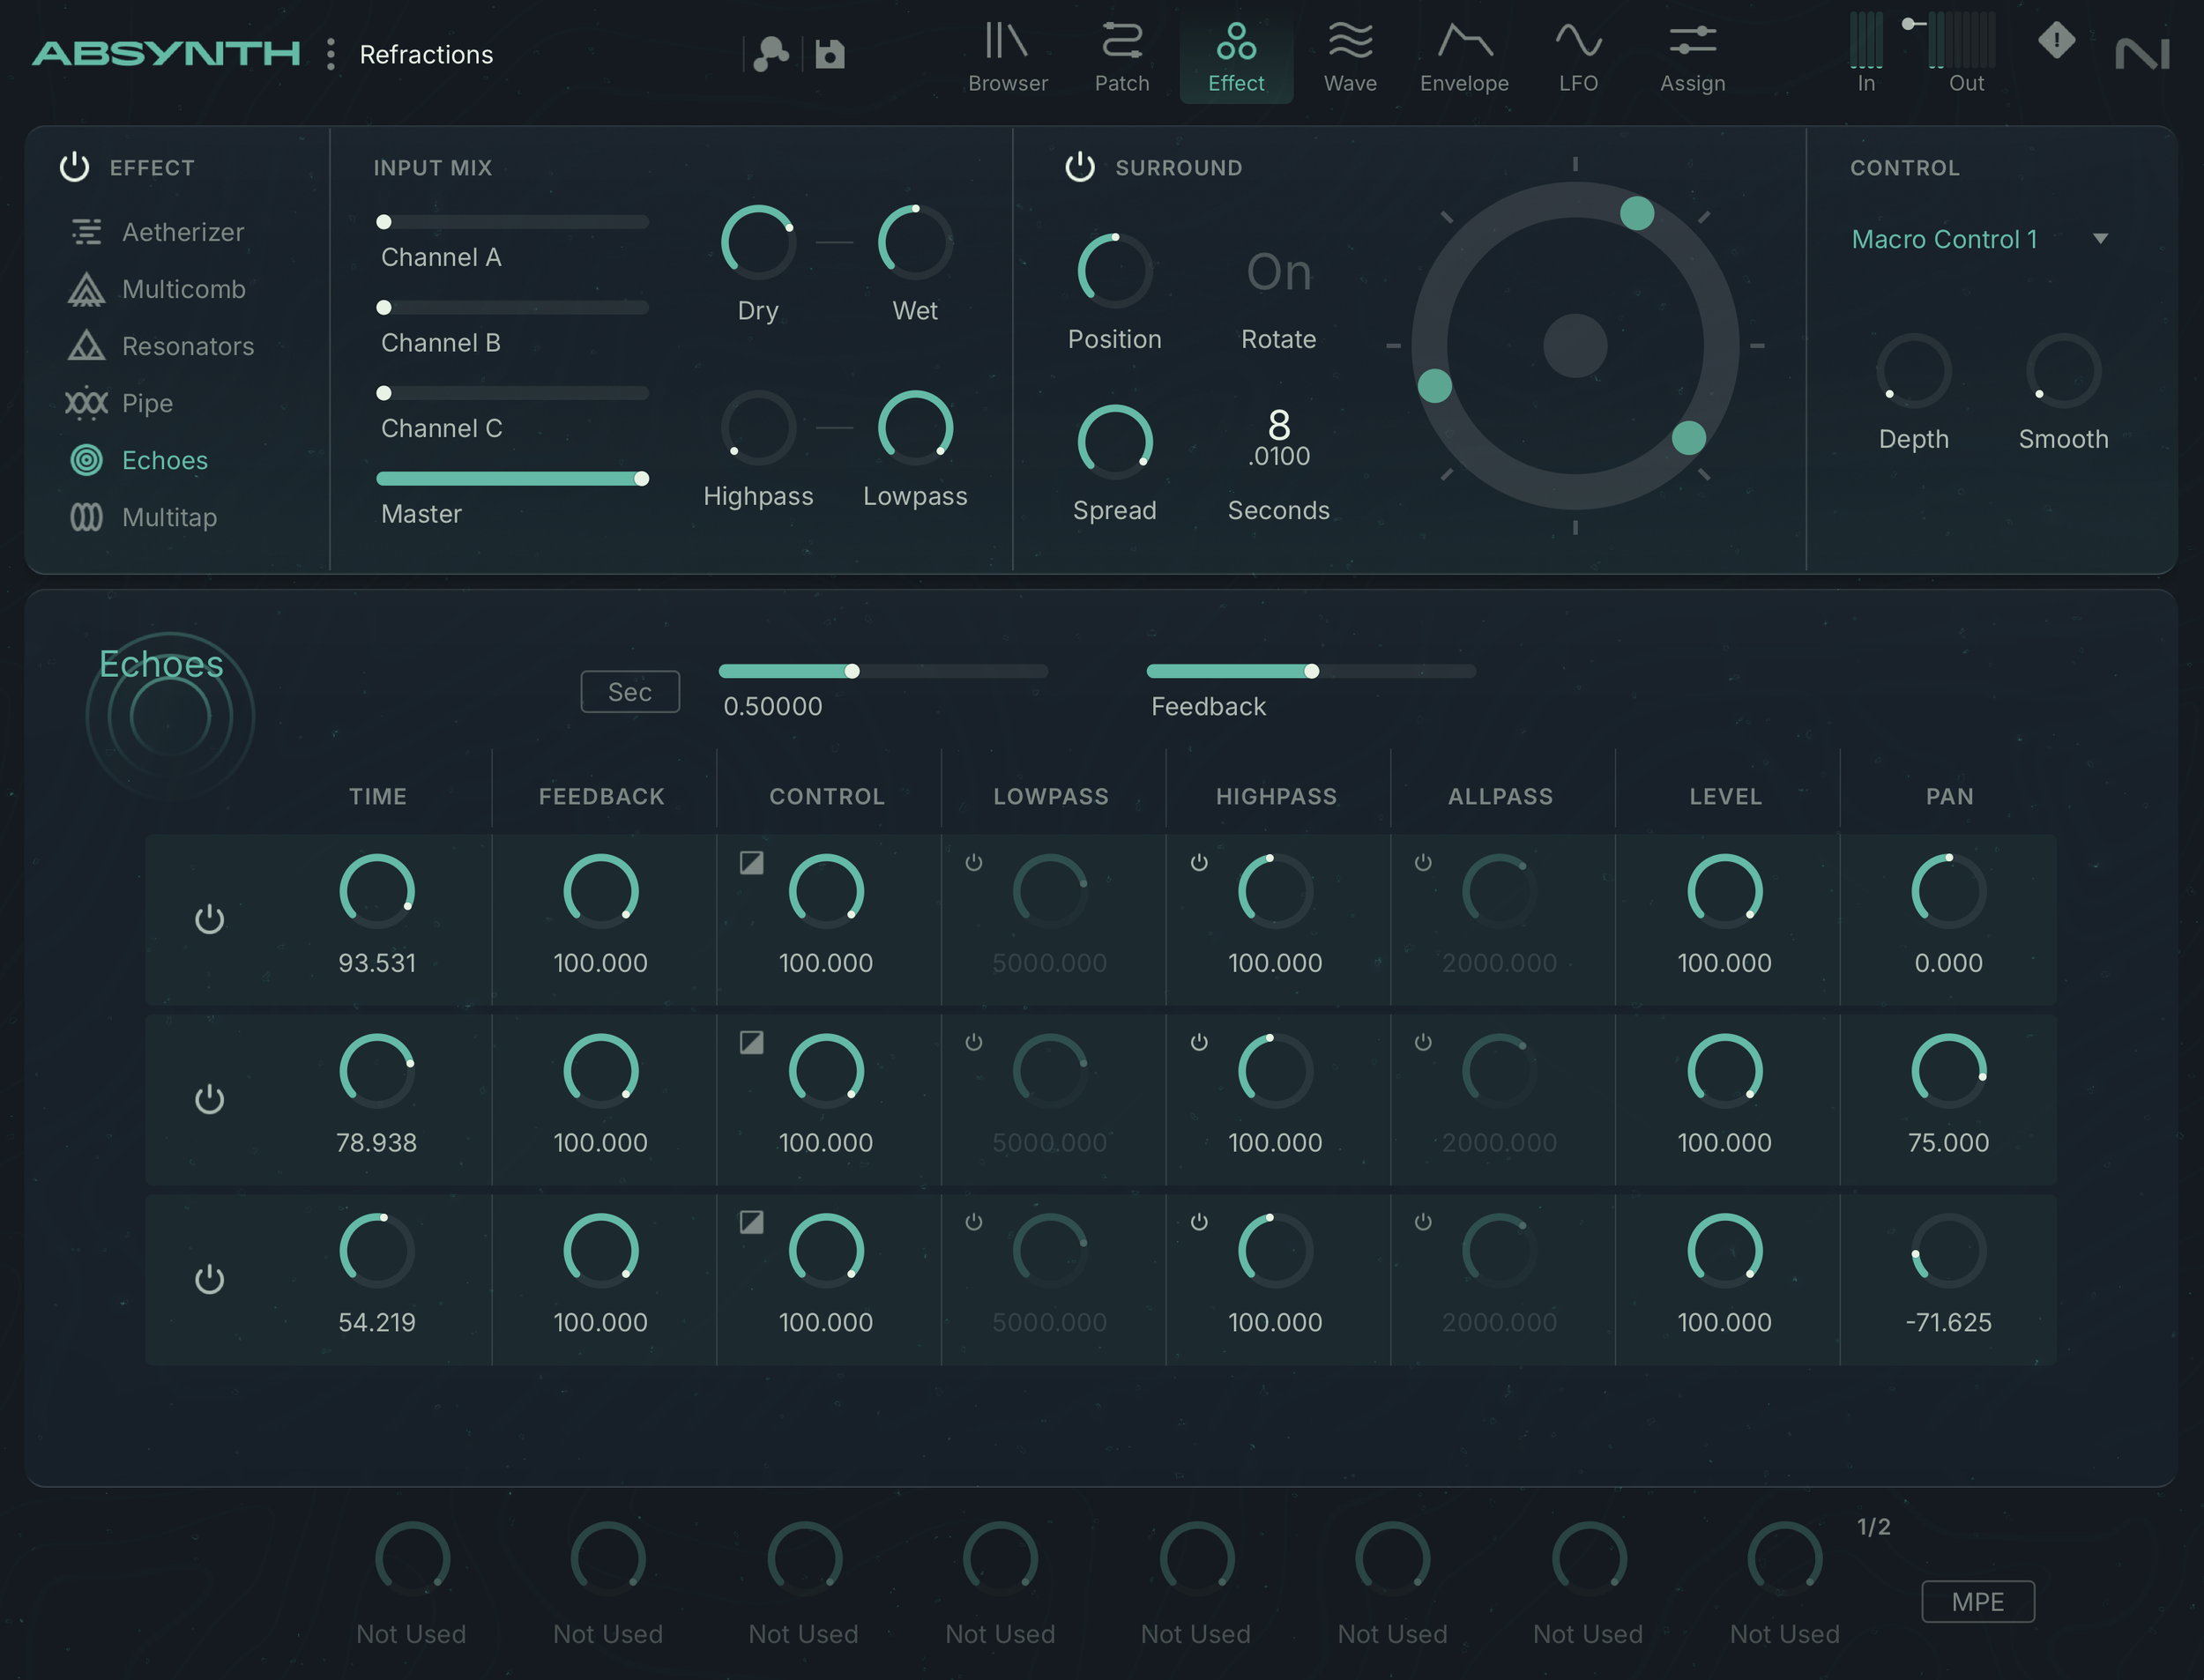Save the preset with the disk icon

click(x=830, y=54)
